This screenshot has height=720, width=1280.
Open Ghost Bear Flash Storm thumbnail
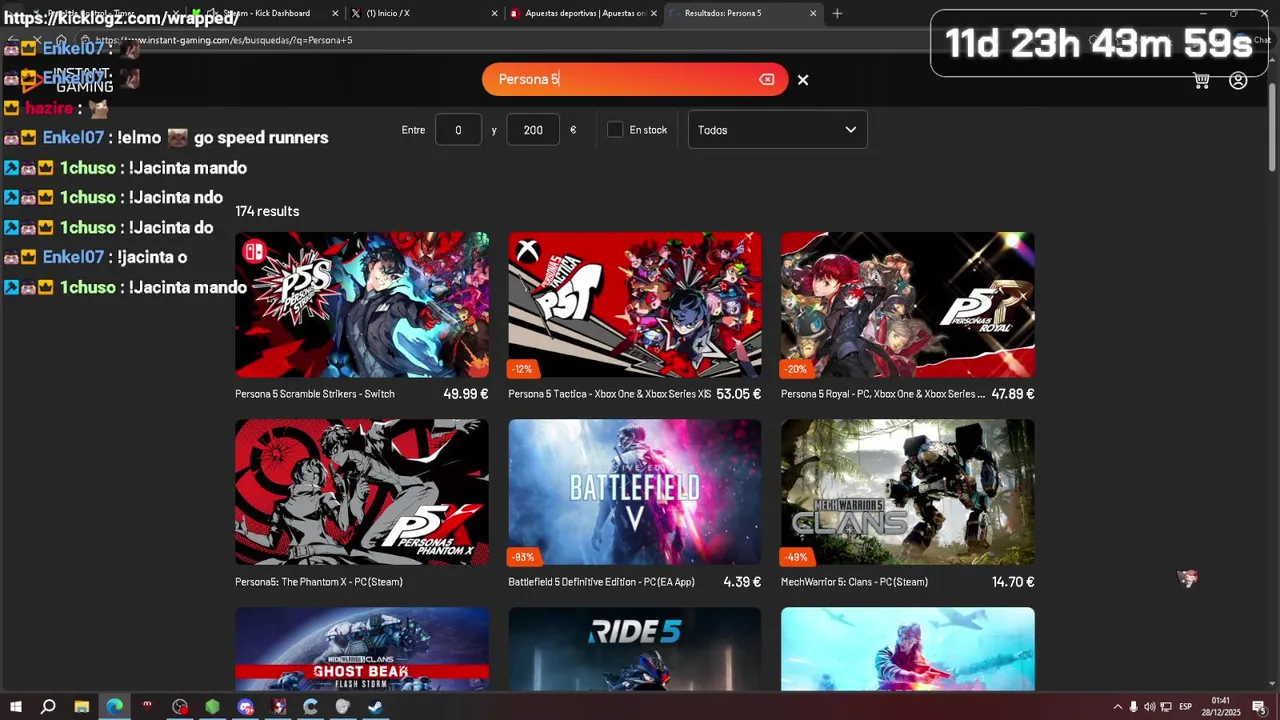pos(362,648)
